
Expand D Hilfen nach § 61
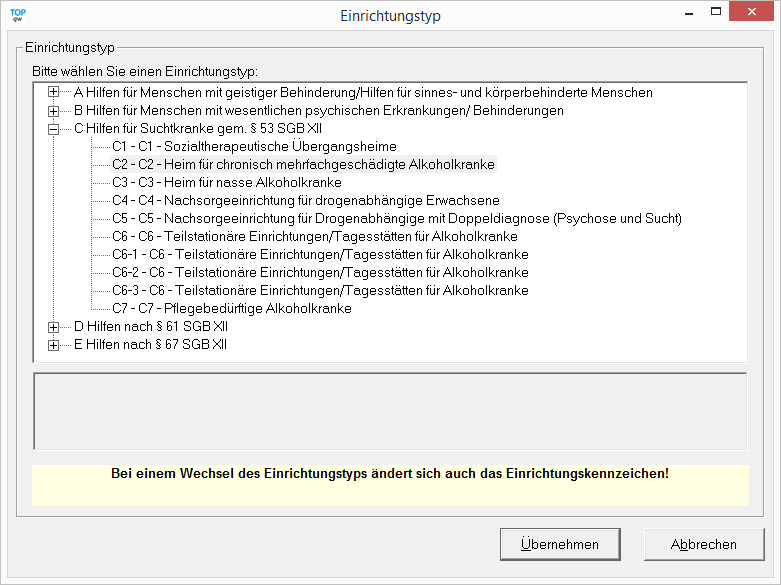54,327
